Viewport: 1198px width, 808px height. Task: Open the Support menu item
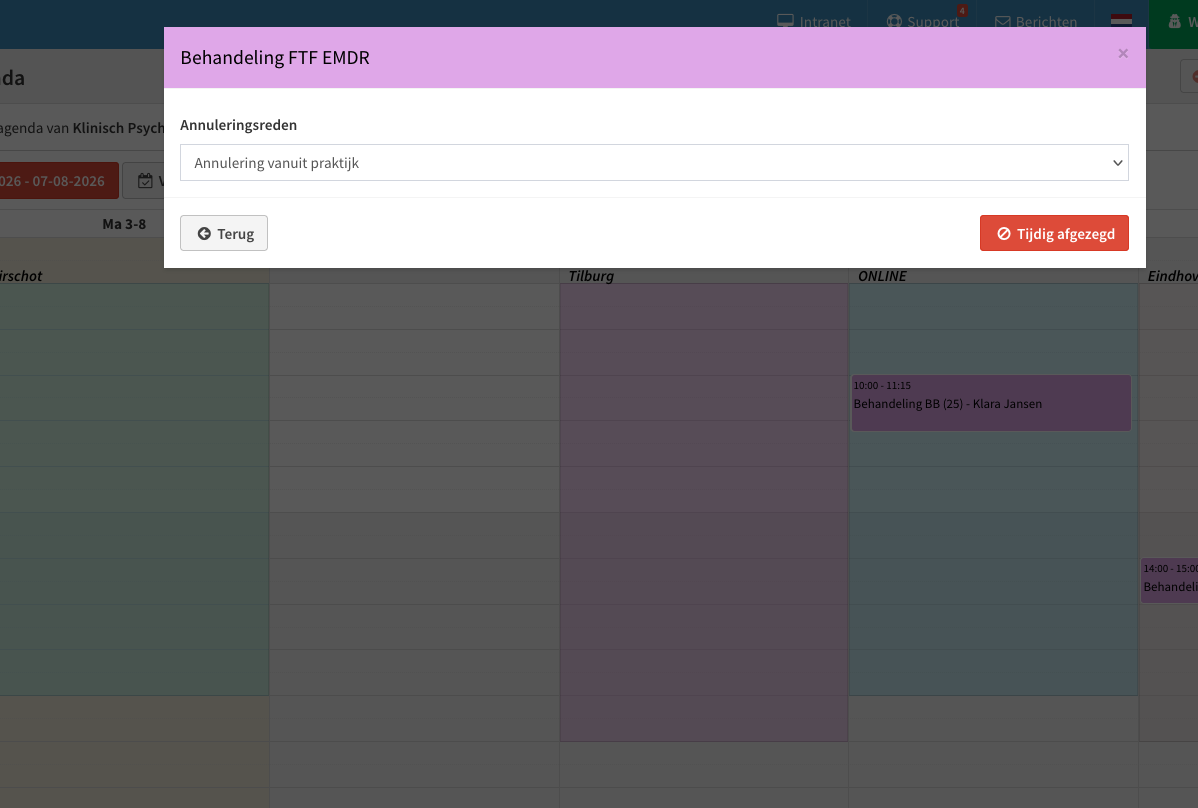(923, 21)
